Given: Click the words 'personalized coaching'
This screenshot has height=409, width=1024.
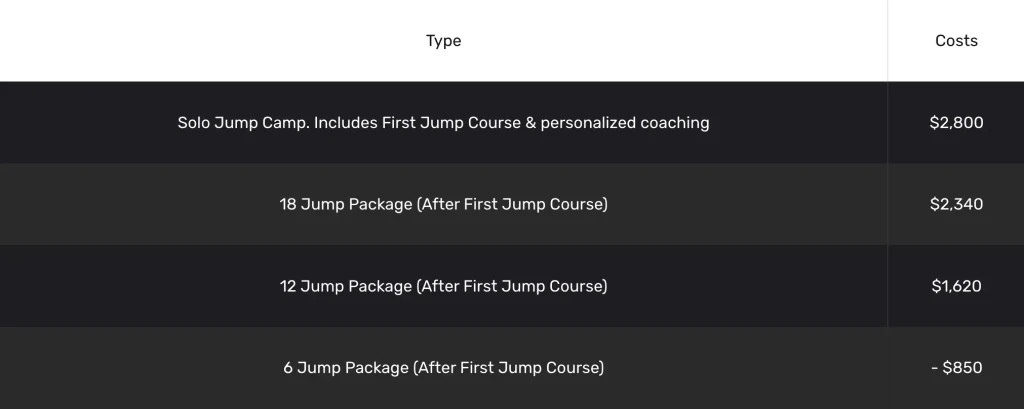Looking at the screenshot, I should pos(625,123).
